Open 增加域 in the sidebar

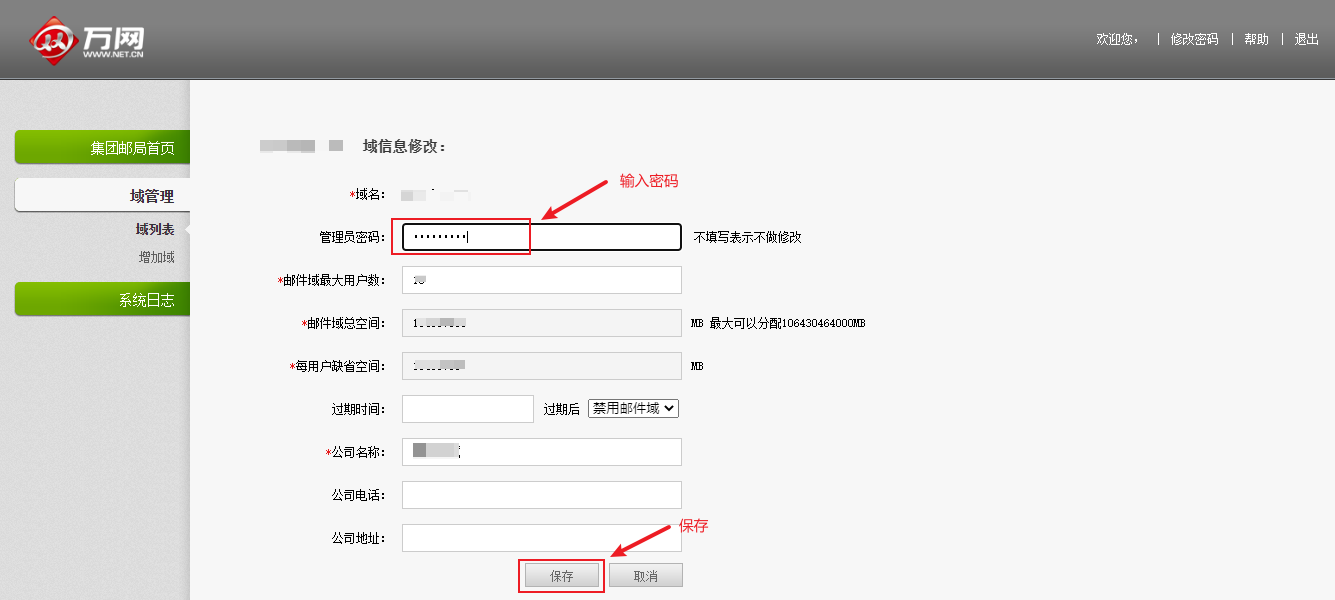point(156,257)
